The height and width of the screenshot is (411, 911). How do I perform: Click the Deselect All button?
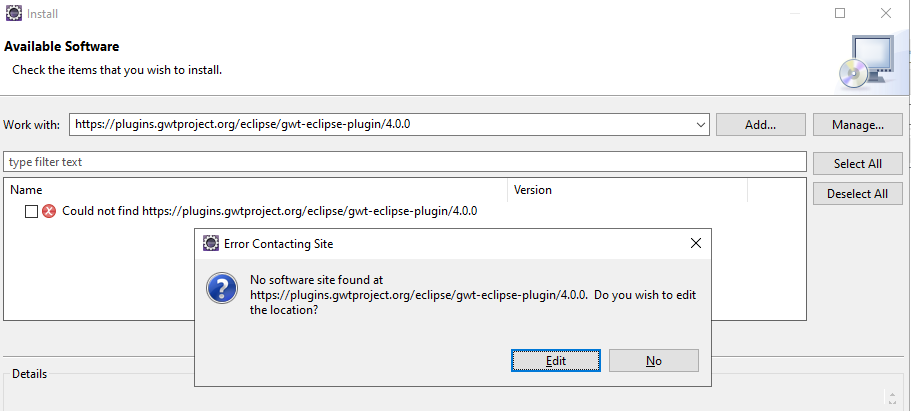pyautogui.click(x=857, y=194)
